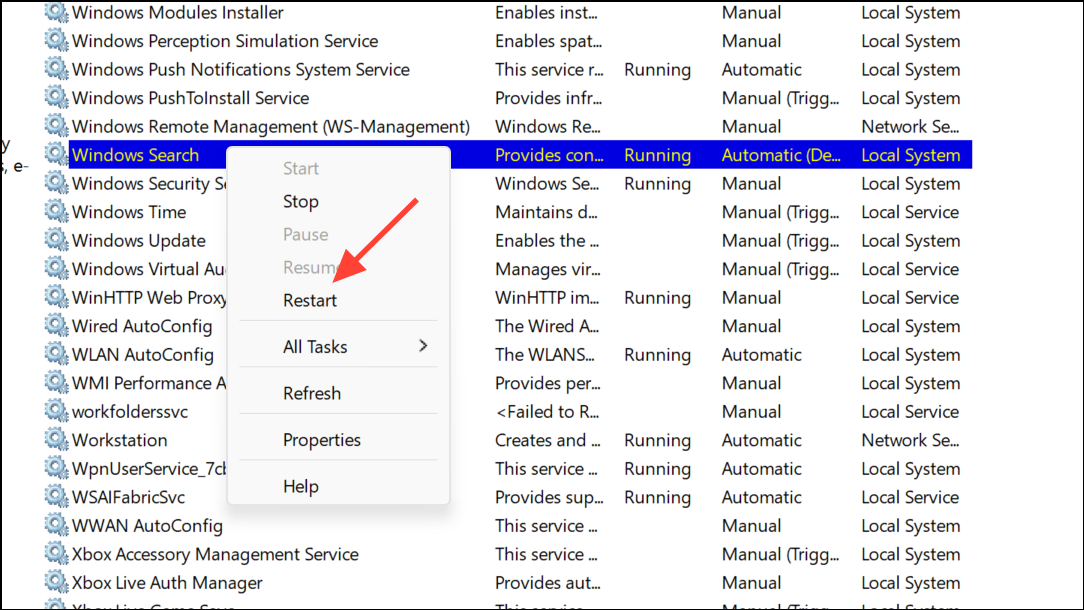Expand All Tasks submenu arrow
This screenshot has width=1084, height=610.
point(423,346)
